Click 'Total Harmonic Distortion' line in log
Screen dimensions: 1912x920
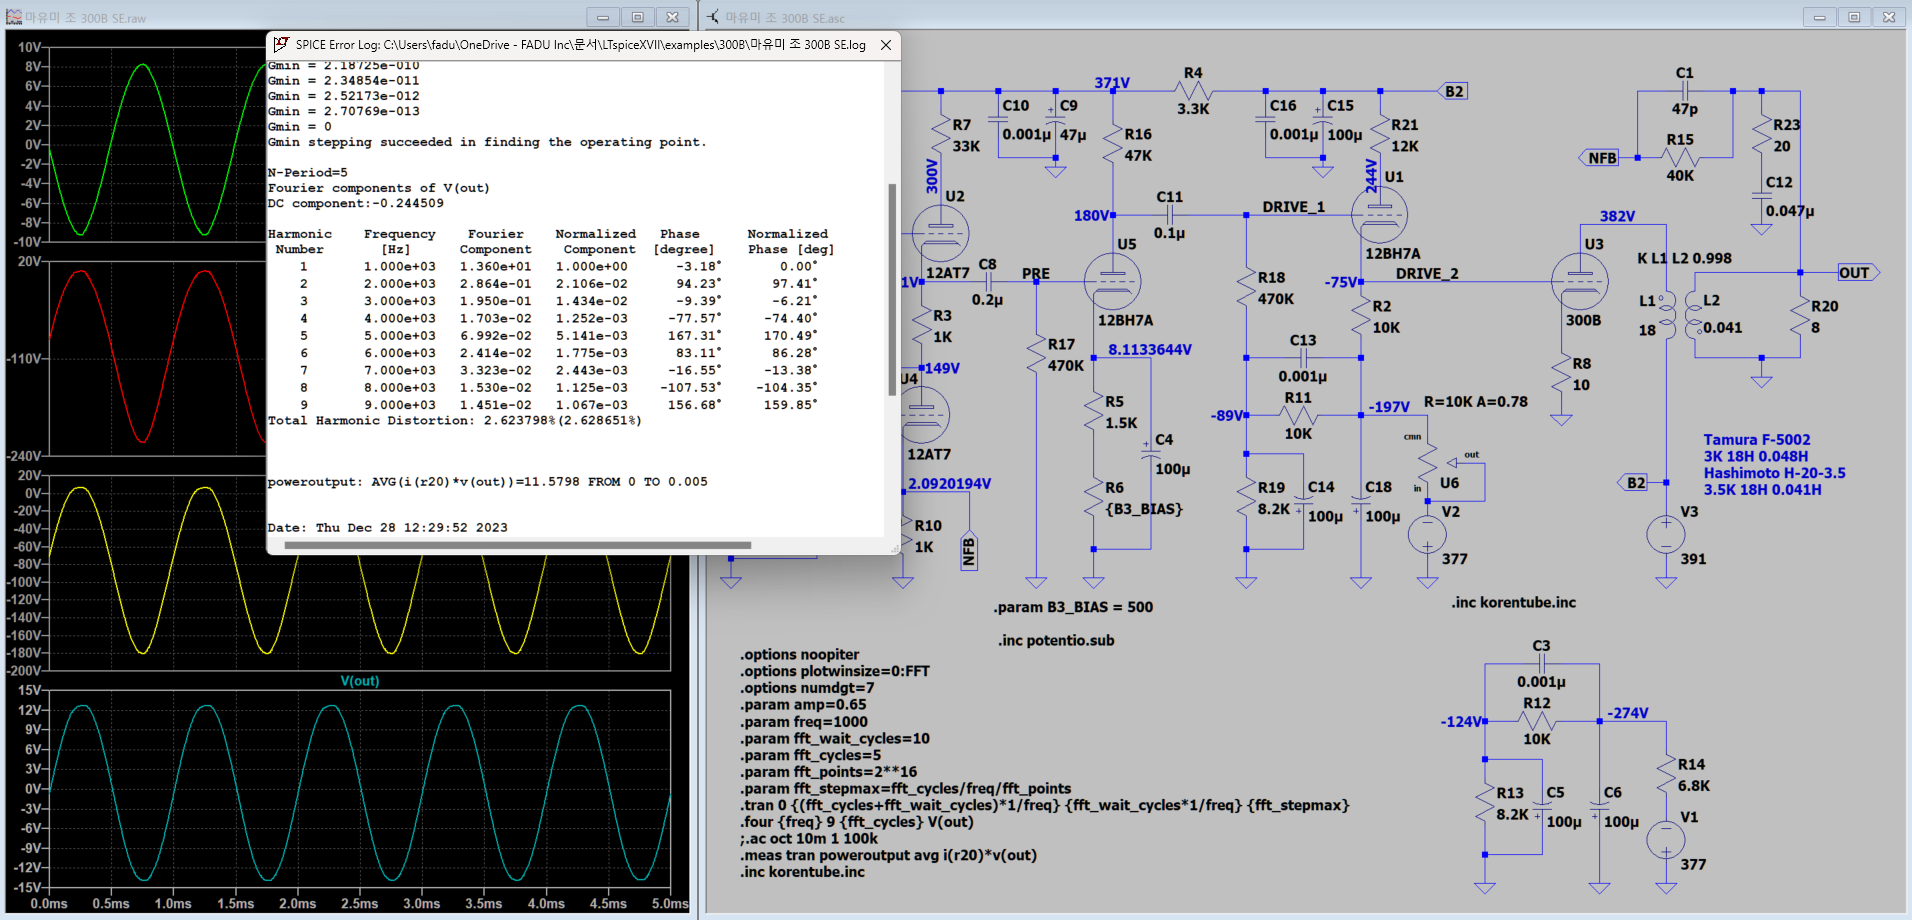[455, 420]
